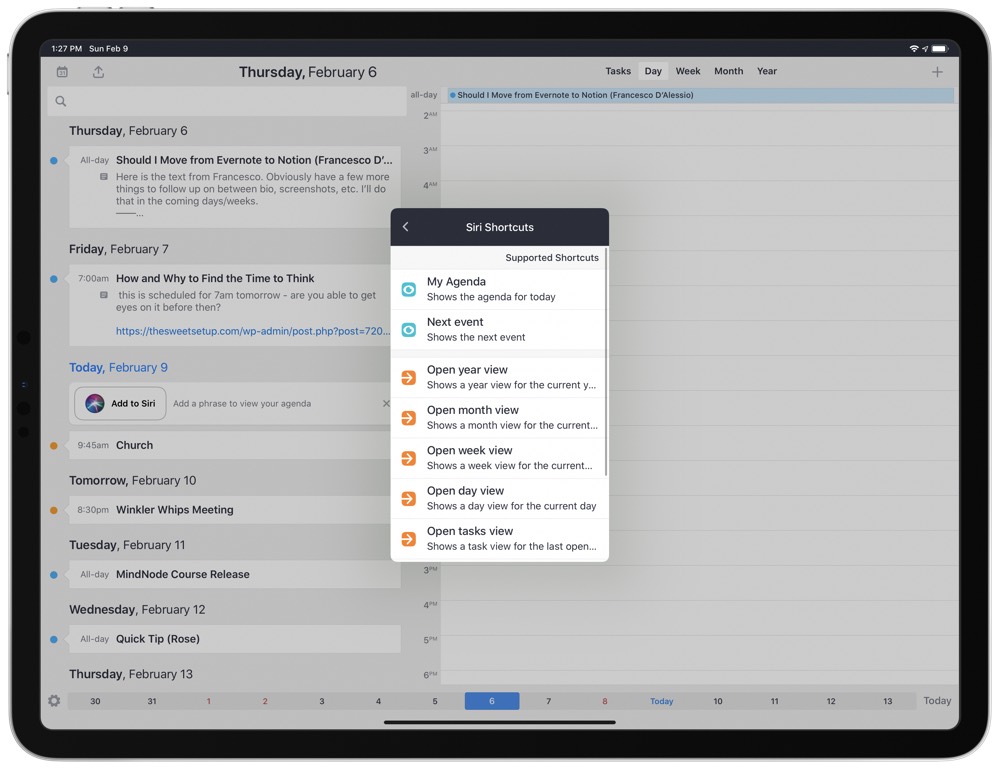The image size is (1000, 770).
Task: Select day 12 in the date strip
Action: (831, 701)
